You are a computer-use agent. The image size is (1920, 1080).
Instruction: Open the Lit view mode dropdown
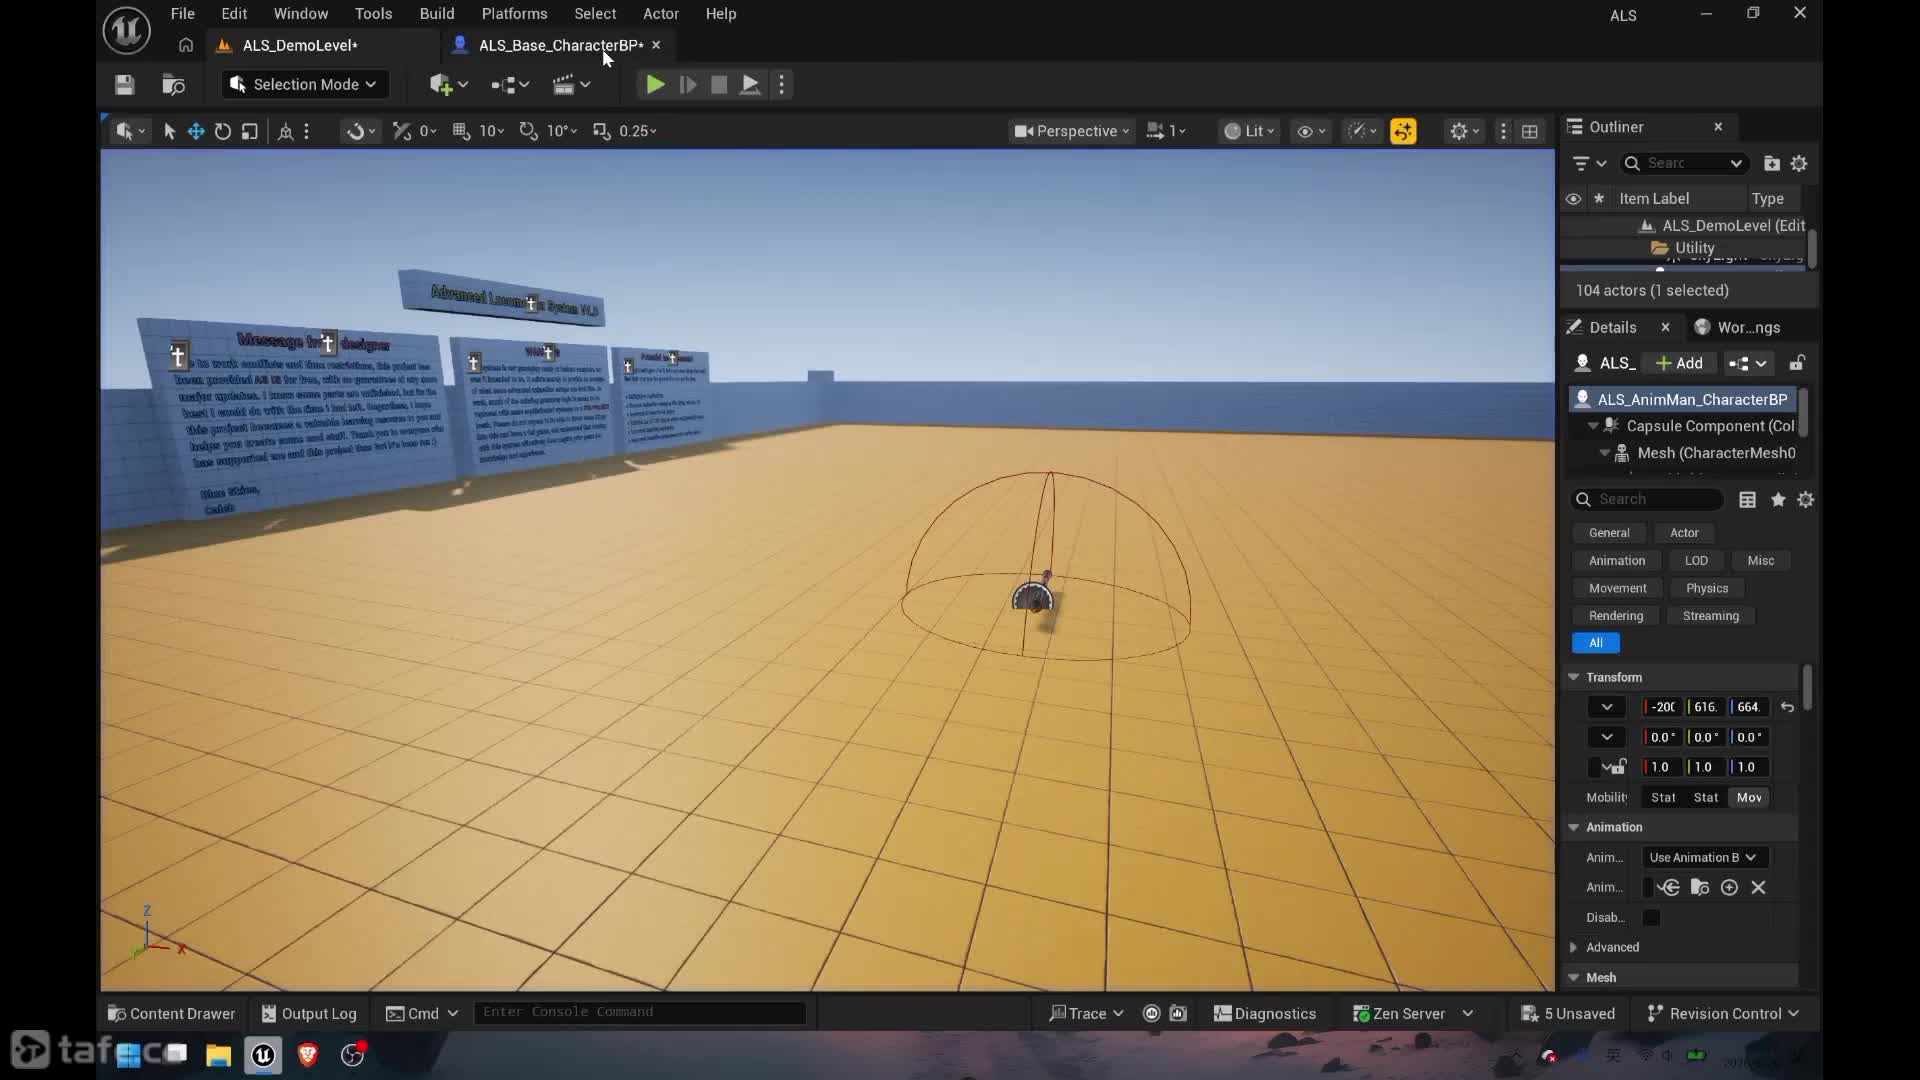click(x=1249, y=131)
